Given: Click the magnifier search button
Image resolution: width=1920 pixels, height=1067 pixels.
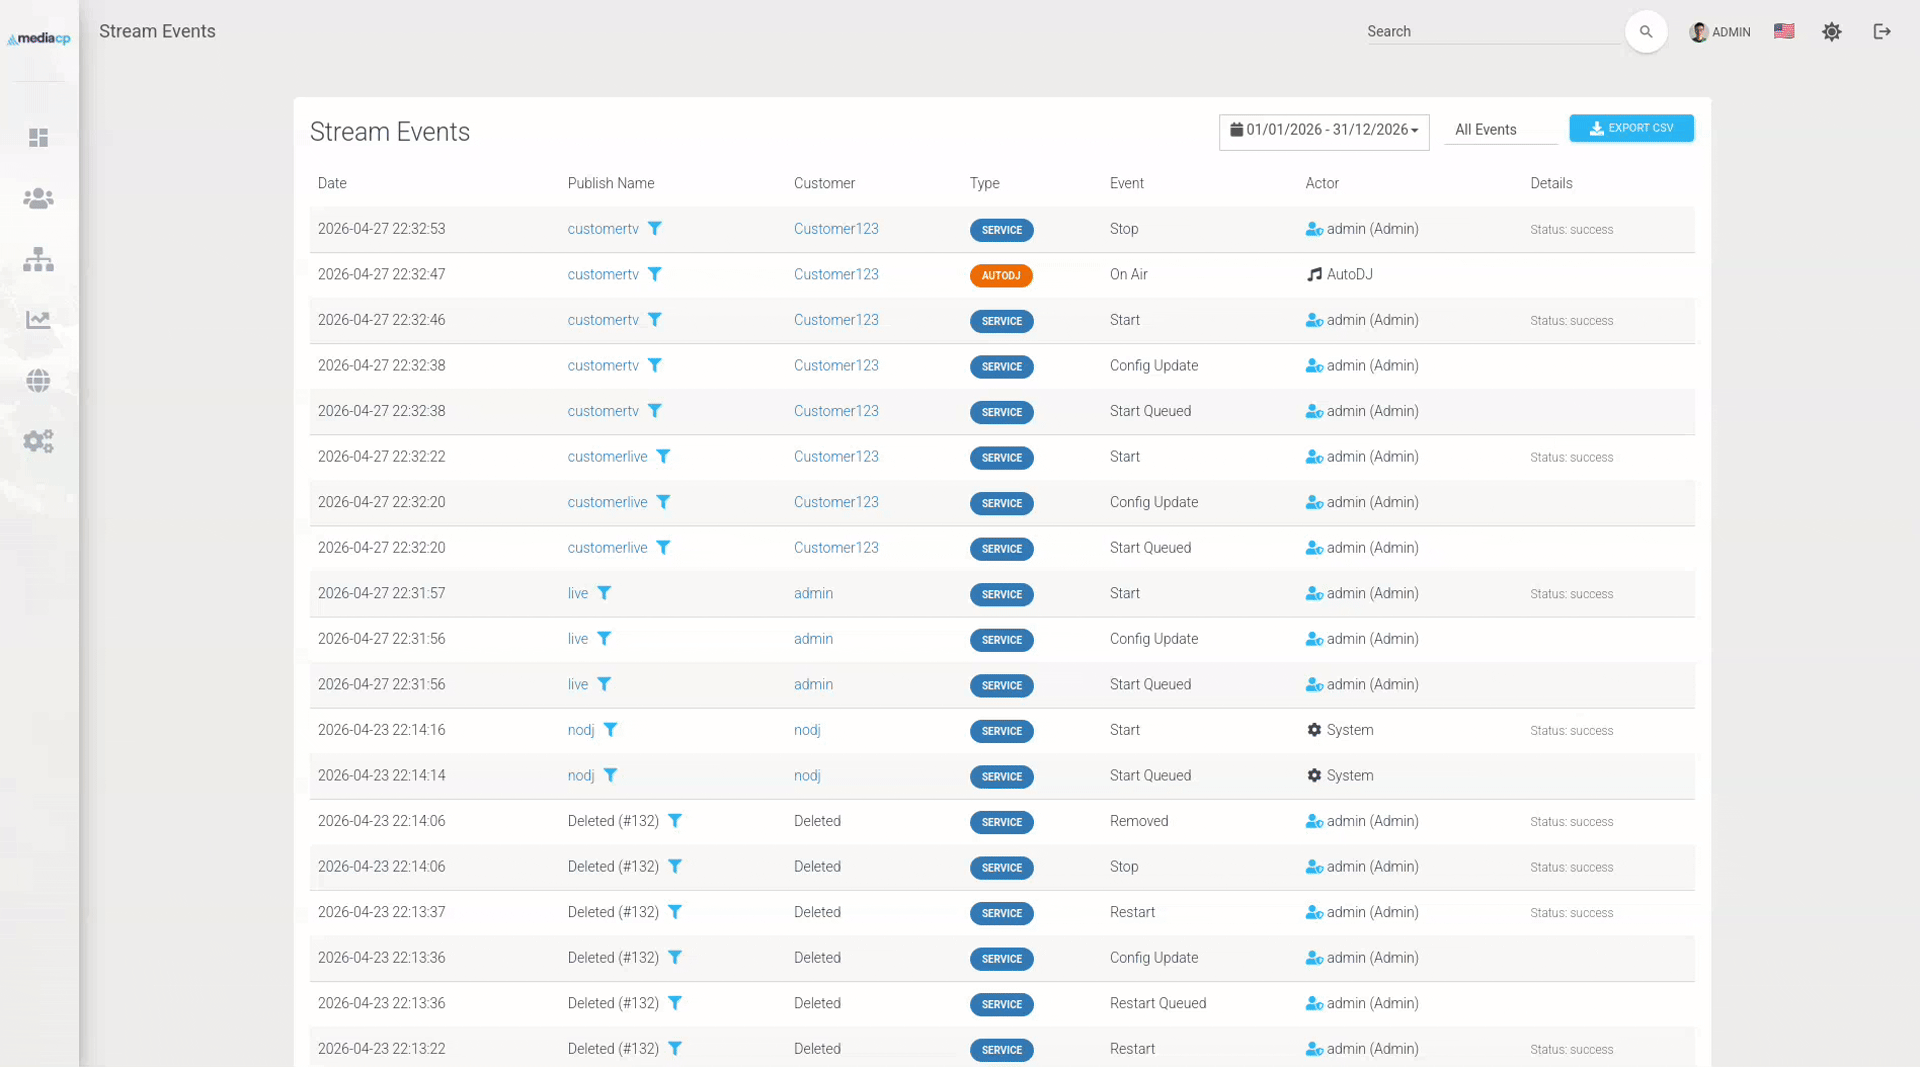Looking at the screenshot, I should (x=1645, y=32).
